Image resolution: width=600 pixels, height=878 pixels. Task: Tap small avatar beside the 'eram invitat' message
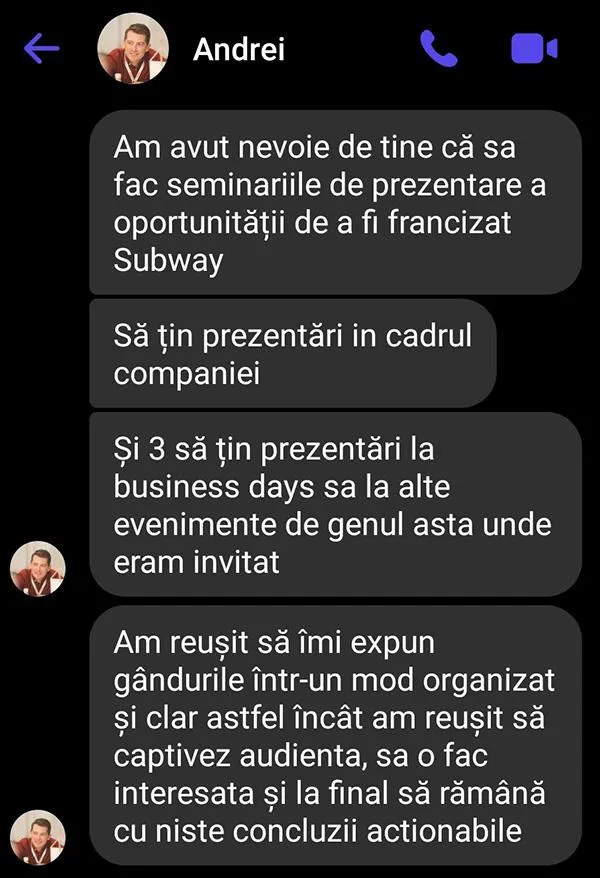(38, 568)
